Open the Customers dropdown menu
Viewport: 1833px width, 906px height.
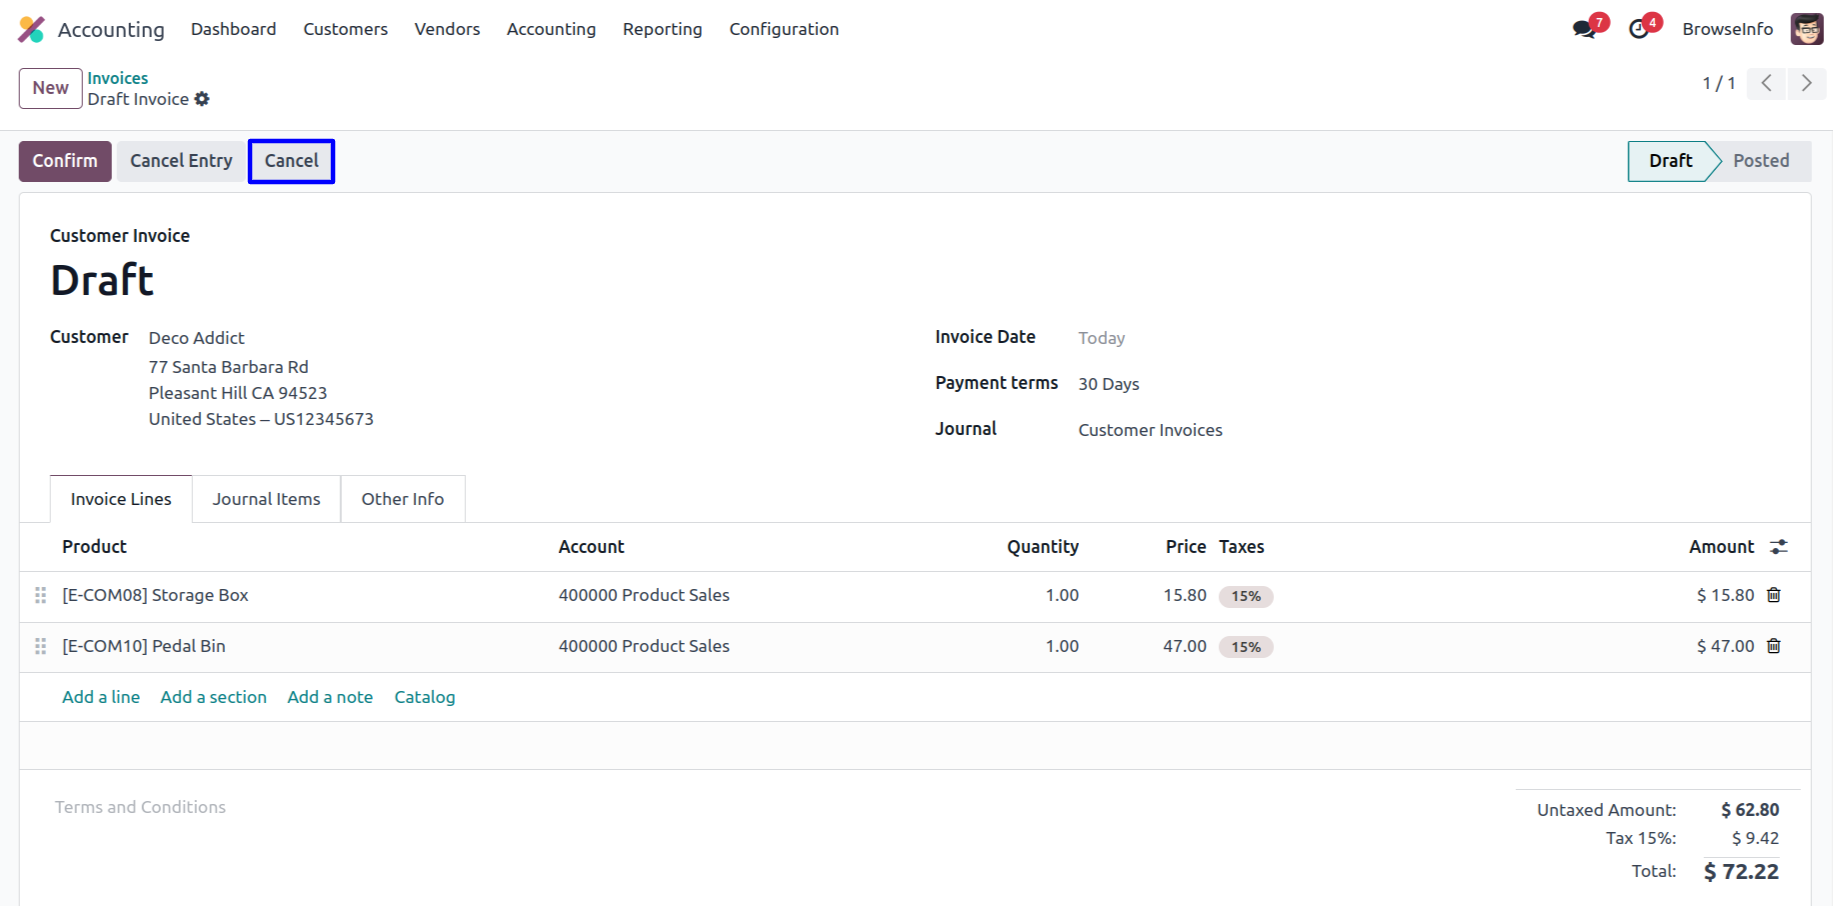pos(345,29)
